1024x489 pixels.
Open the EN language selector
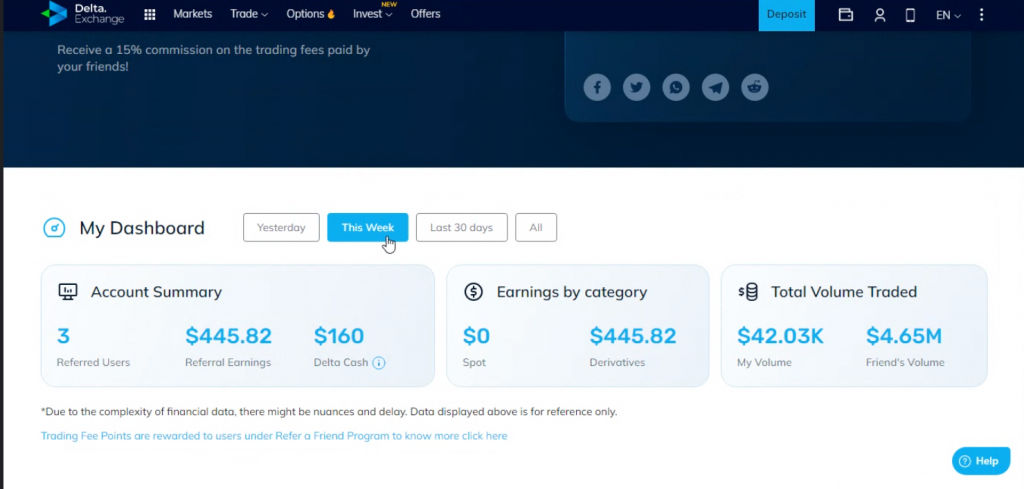click(x=948, y=15)
